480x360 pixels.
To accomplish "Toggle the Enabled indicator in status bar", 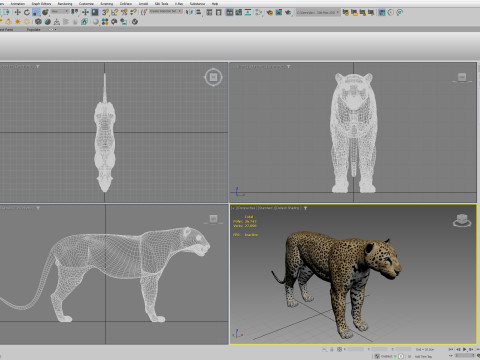I will 395,356.
